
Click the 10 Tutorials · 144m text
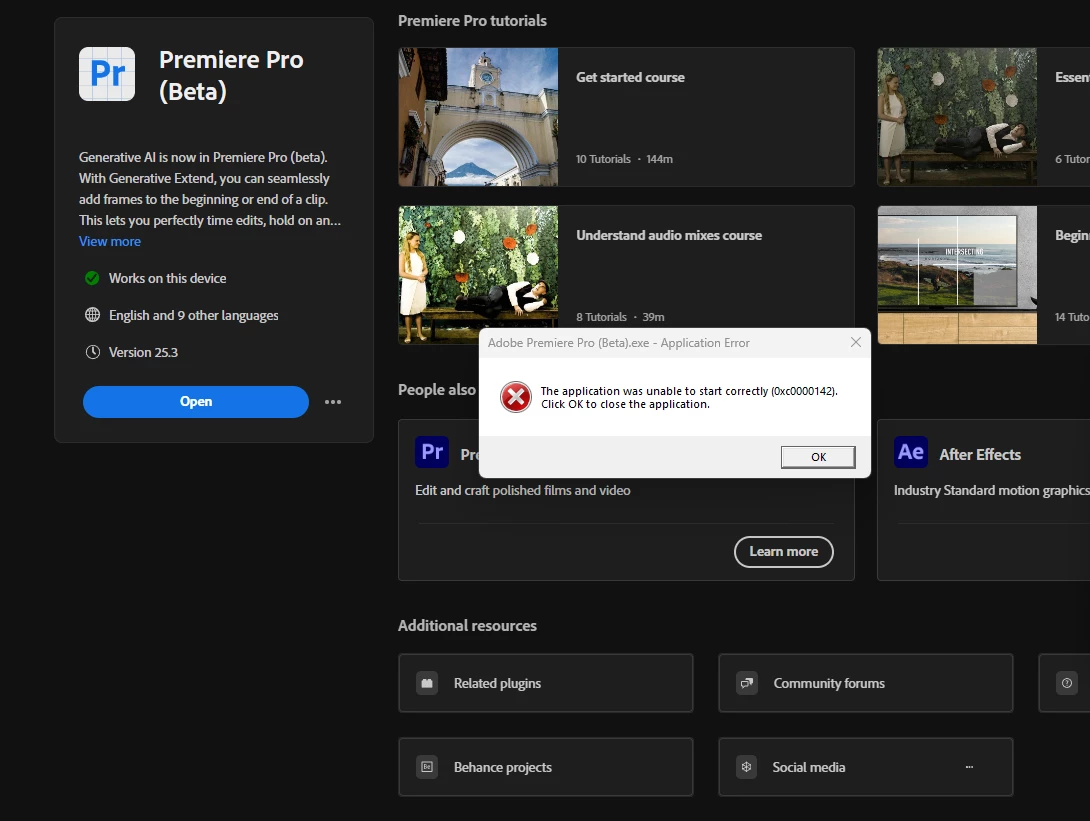coord(624,159)
